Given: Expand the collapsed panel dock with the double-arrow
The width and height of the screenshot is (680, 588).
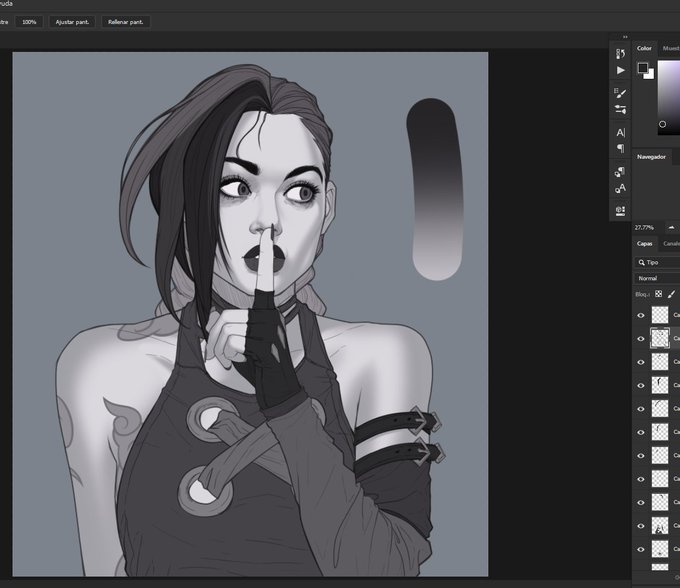Looking at the screenshot, I should (625, 37).
